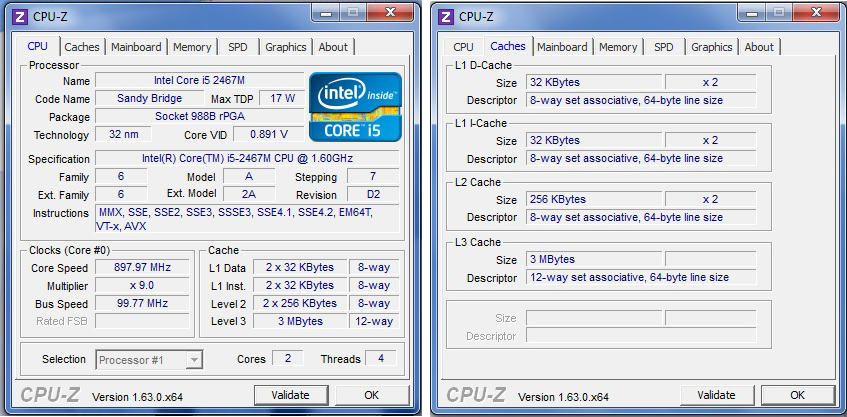
Task: Close the right CPU-Z window
Action: pyautogui.click(x=816, y=12)
